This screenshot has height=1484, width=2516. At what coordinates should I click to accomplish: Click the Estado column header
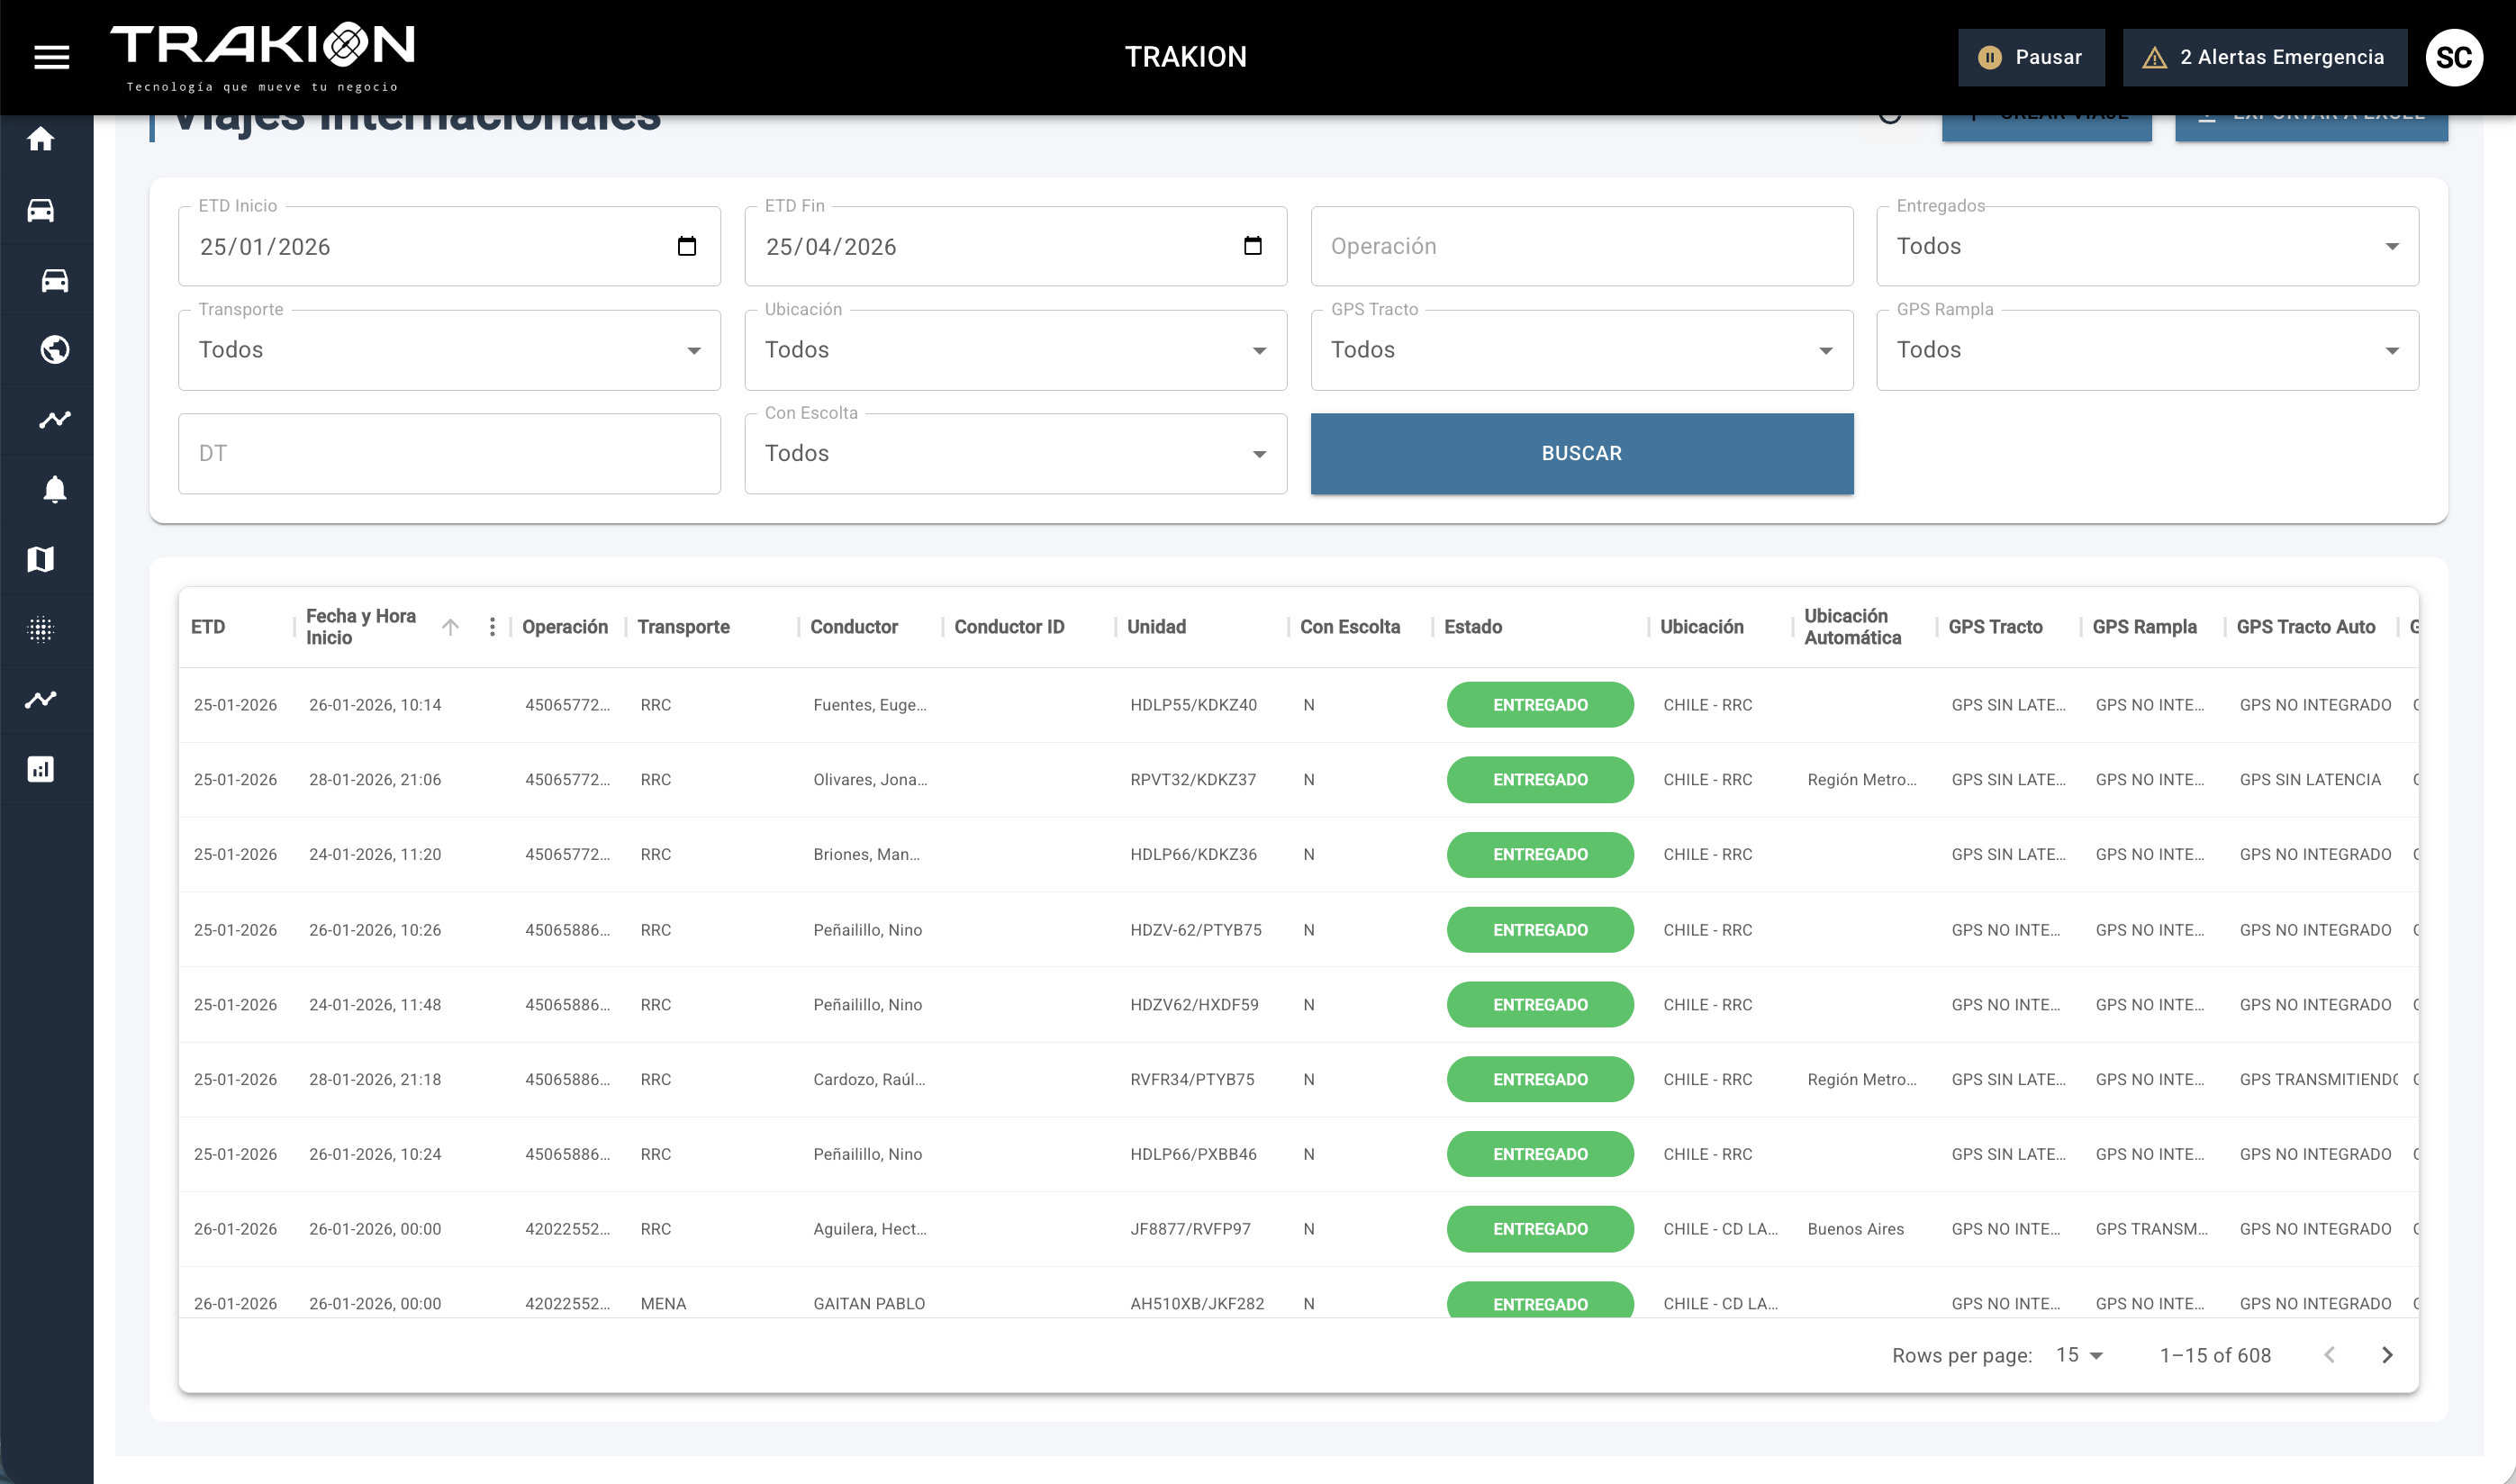[1472, 627]
